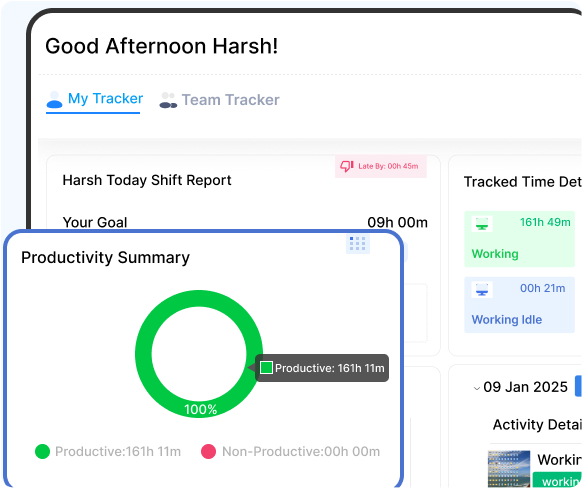This screenshot has width=583, height=489.
Task: Click Harsh Today Shift Report heading
Action: click(x=147, y=180)
